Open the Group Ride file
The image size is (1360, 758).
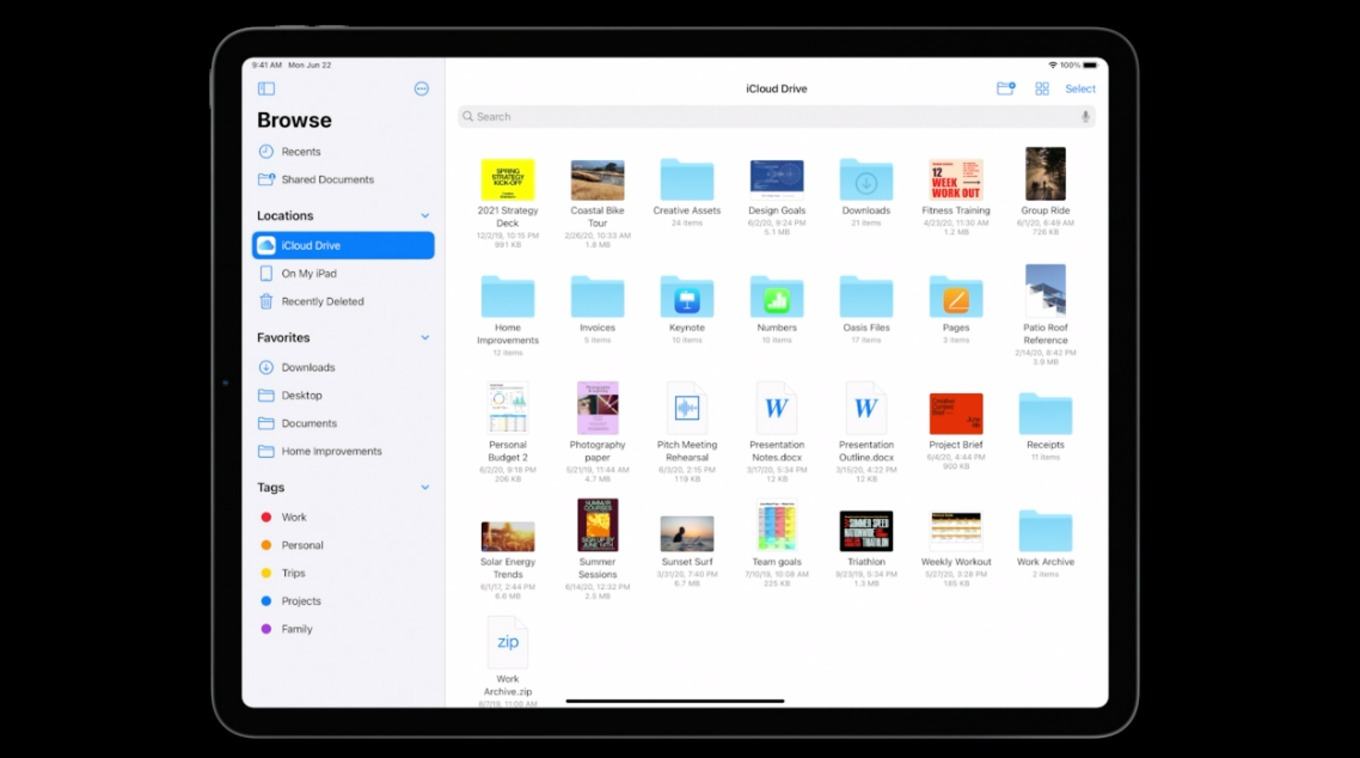coord(1046,175)
